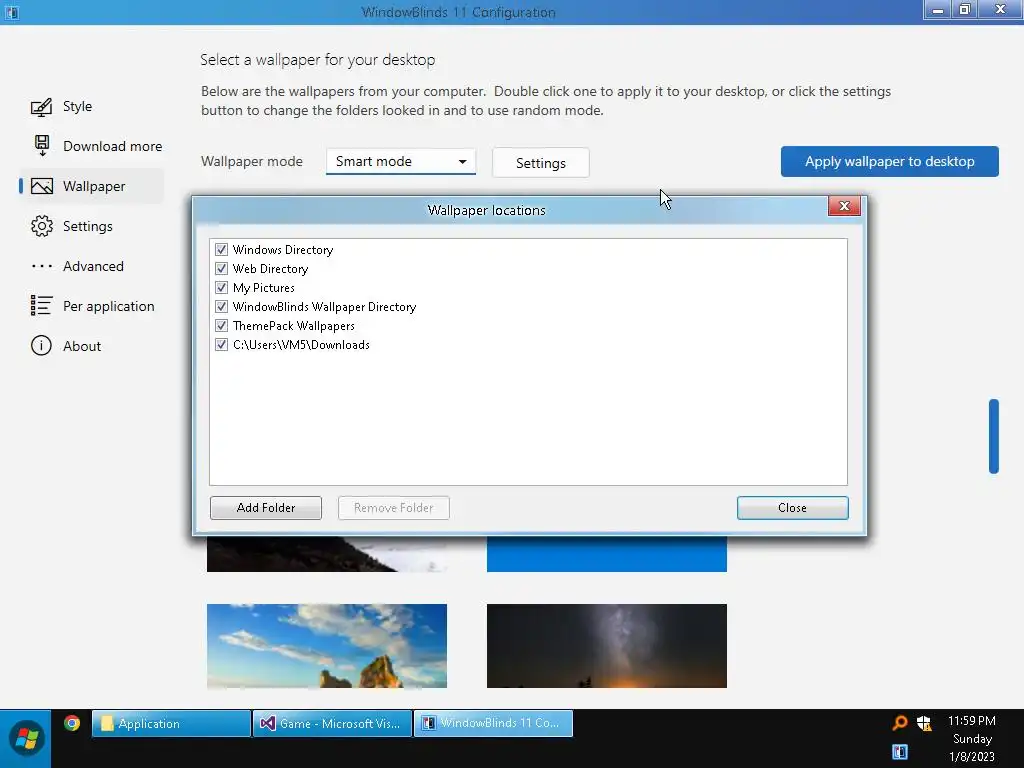This screenshot has height=768, width=1024.
Task: Click the WindowBlinds icon in title bar
Action: 11,12
